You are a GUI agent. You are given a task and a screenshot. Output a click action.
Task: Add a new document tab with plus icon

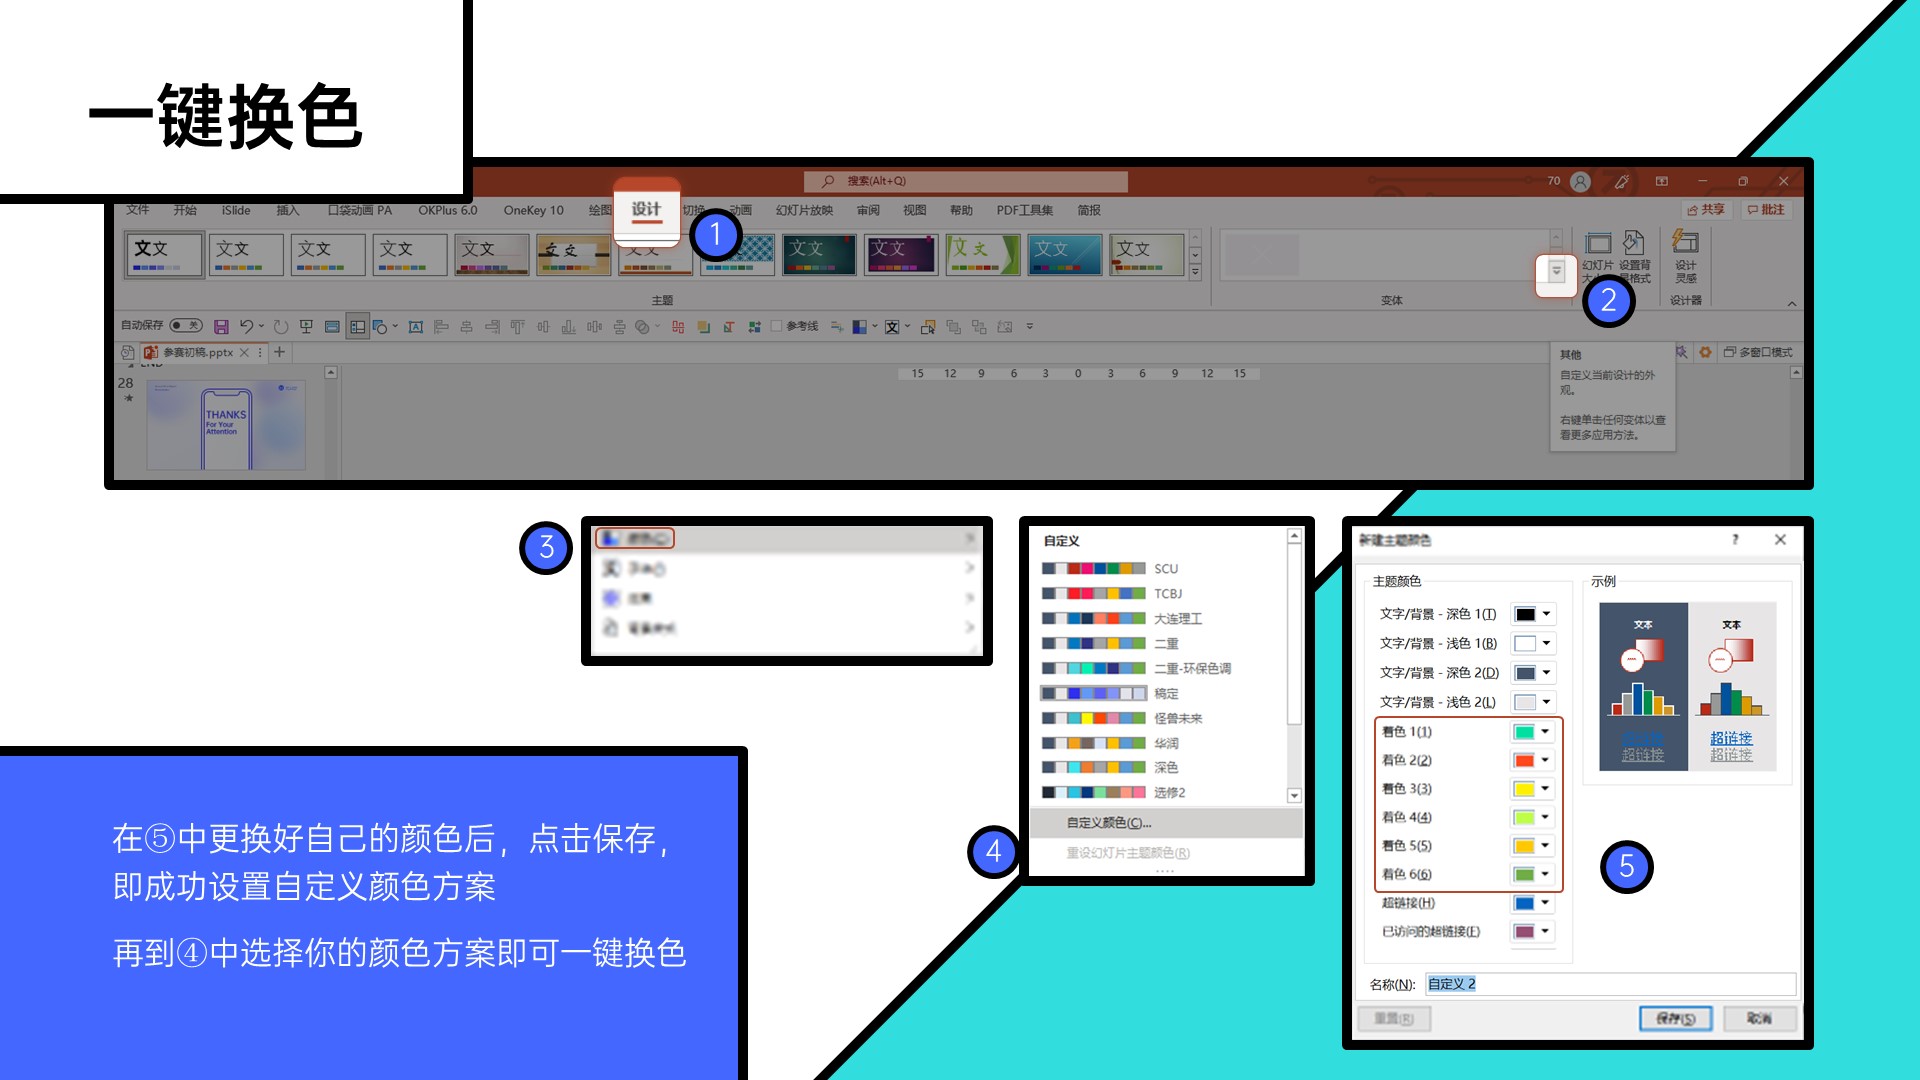pyautogui.click(x=280, y=352)
